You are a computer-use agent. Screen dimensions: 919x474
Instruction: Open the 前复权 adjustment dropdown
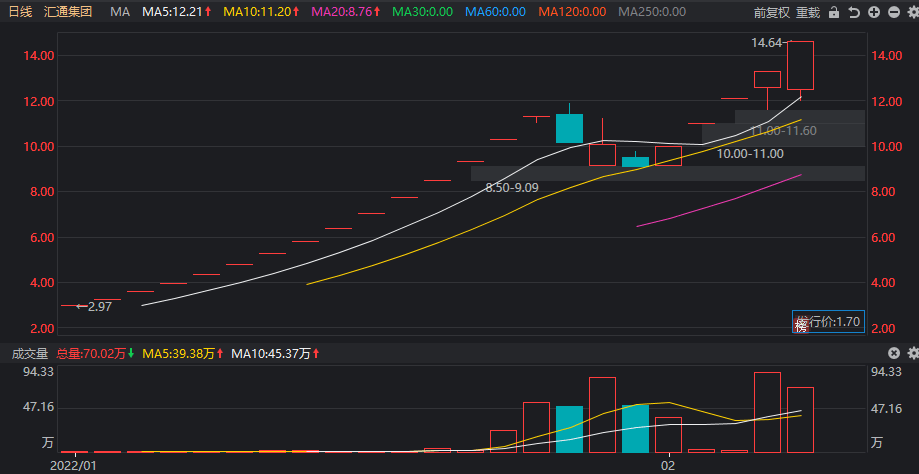pyautogui.click(x=772, y=12)
